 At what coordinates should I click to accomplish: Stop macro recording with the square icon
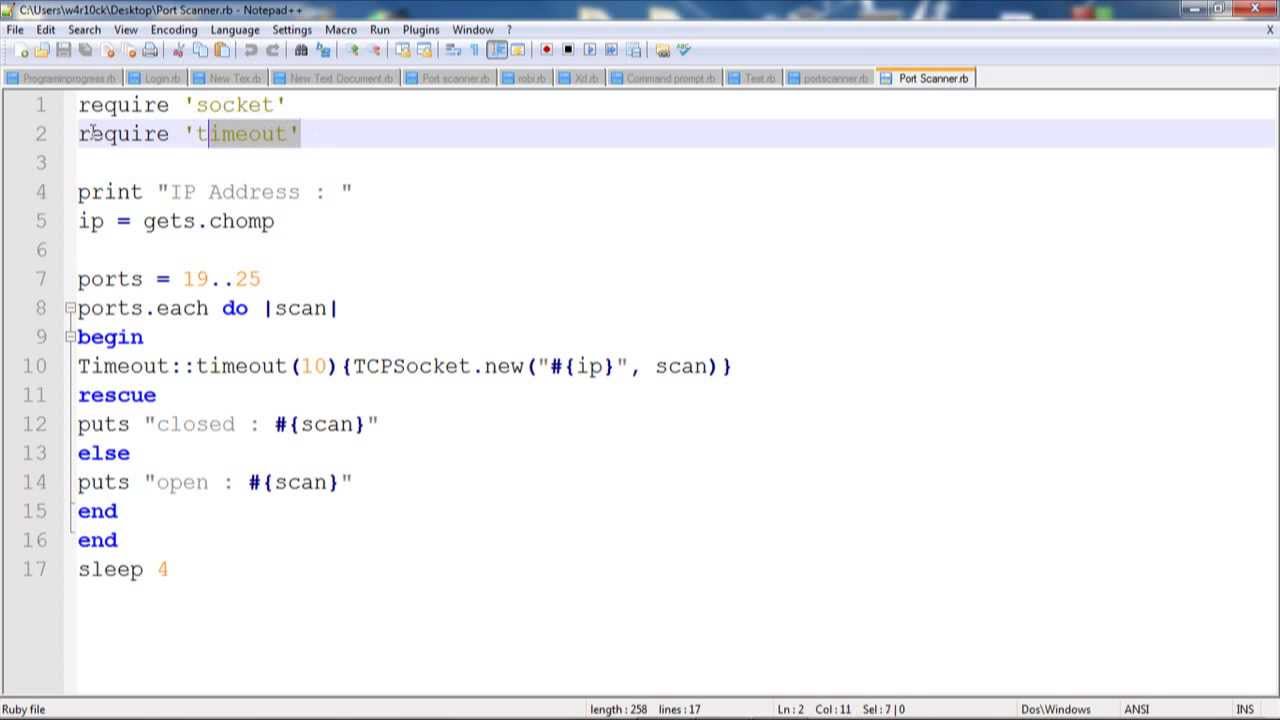pos(568,50)
